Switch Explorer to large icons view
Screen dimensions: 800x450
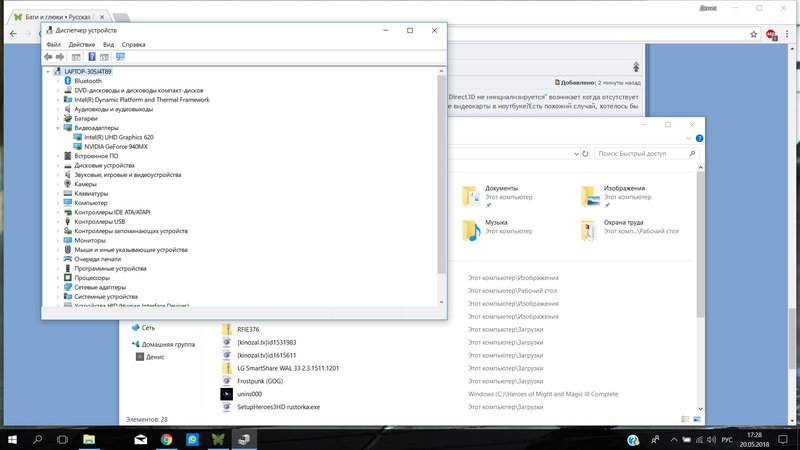tap(697, 419)
